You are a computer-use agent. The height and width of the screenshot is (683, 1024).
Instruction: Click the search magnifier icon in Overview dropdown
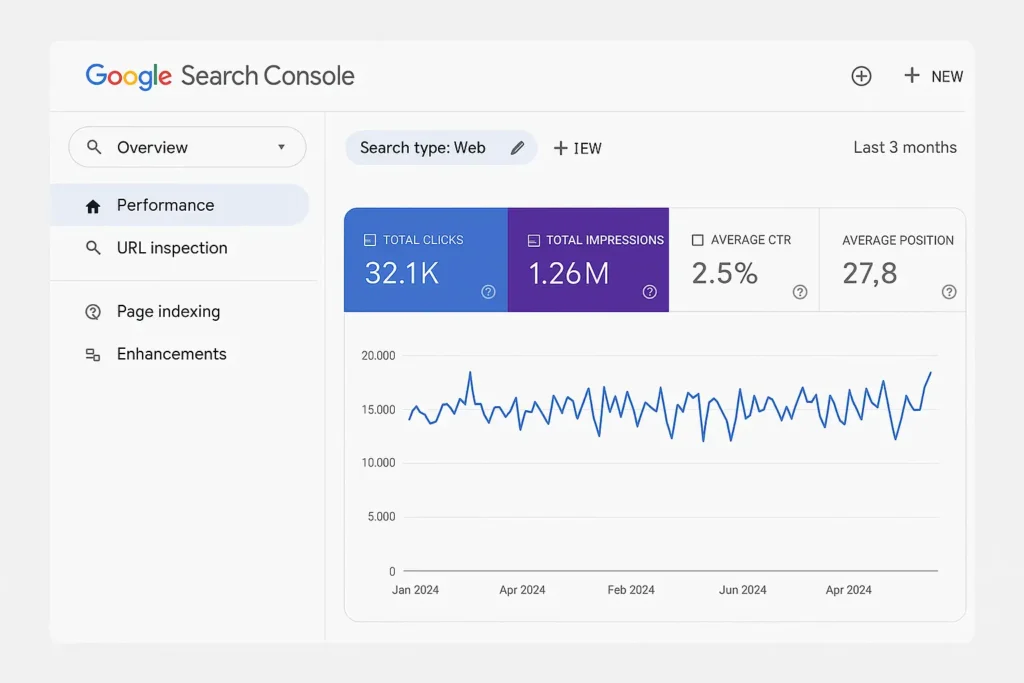tap(93, 147)
